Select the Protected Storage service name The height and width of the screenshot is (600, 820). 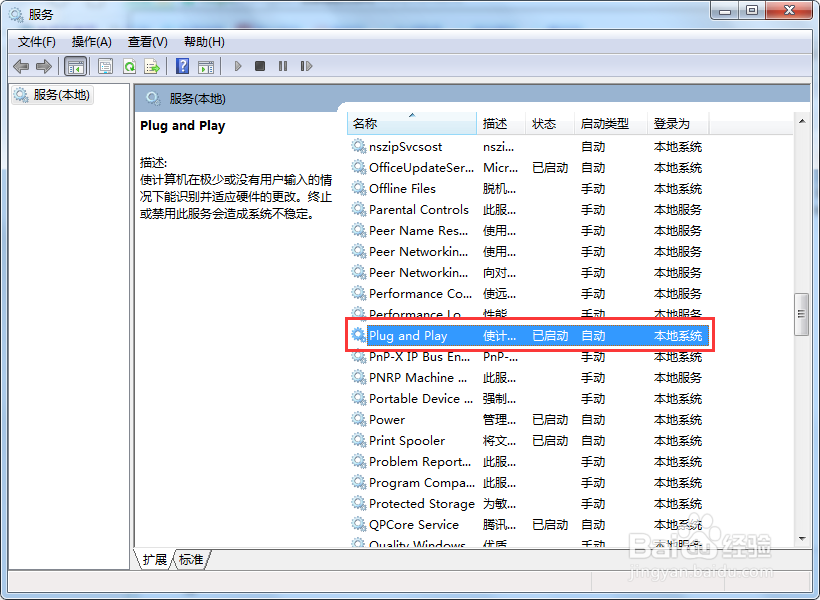point(422,503)
